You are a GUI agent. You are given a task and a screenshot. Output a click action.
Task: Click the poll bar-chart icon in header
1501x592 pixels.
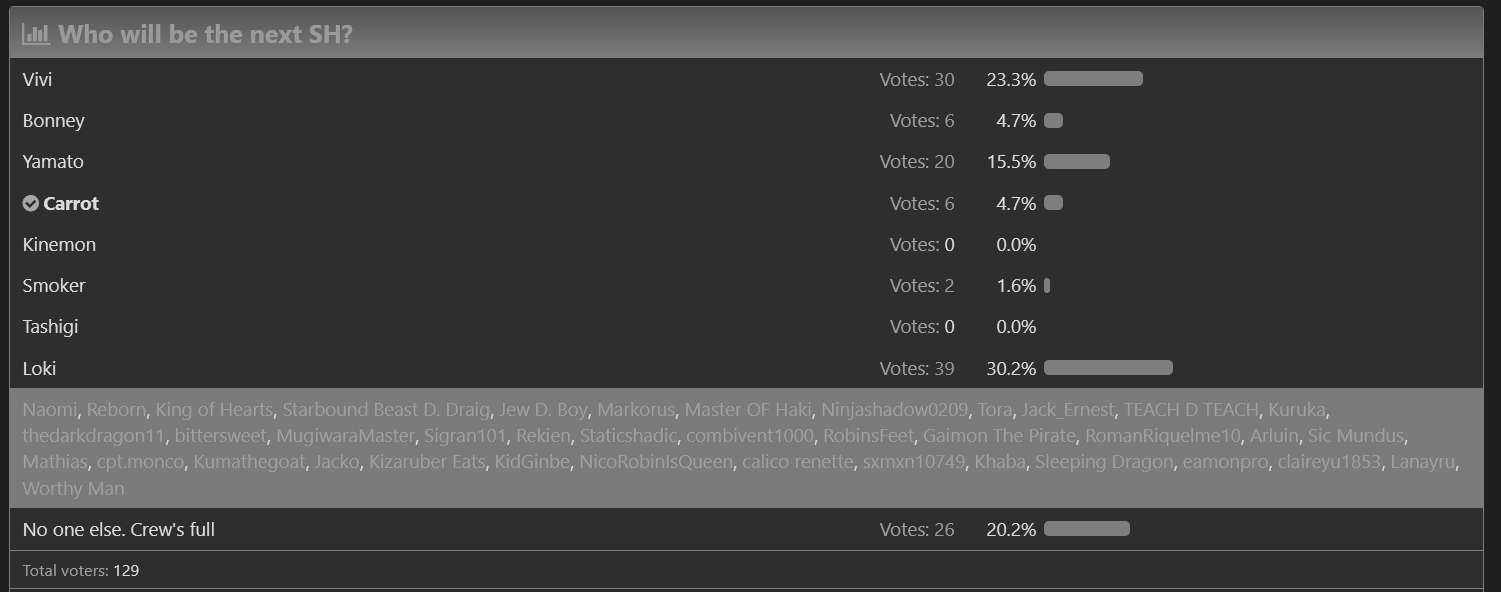[36, 35]
